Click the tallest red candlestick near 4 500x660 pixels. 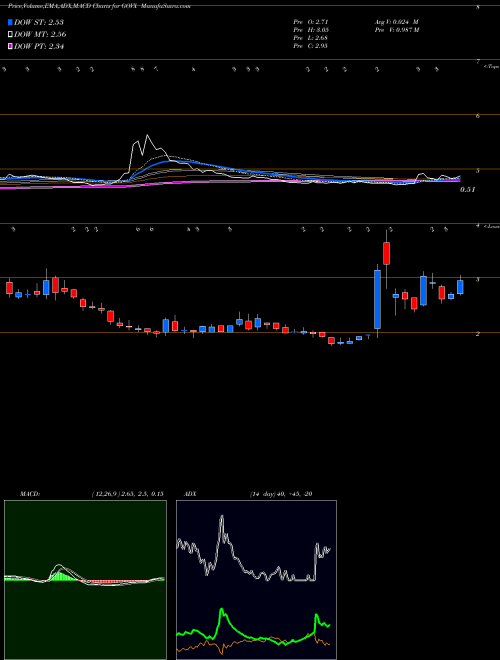(386, 253)
